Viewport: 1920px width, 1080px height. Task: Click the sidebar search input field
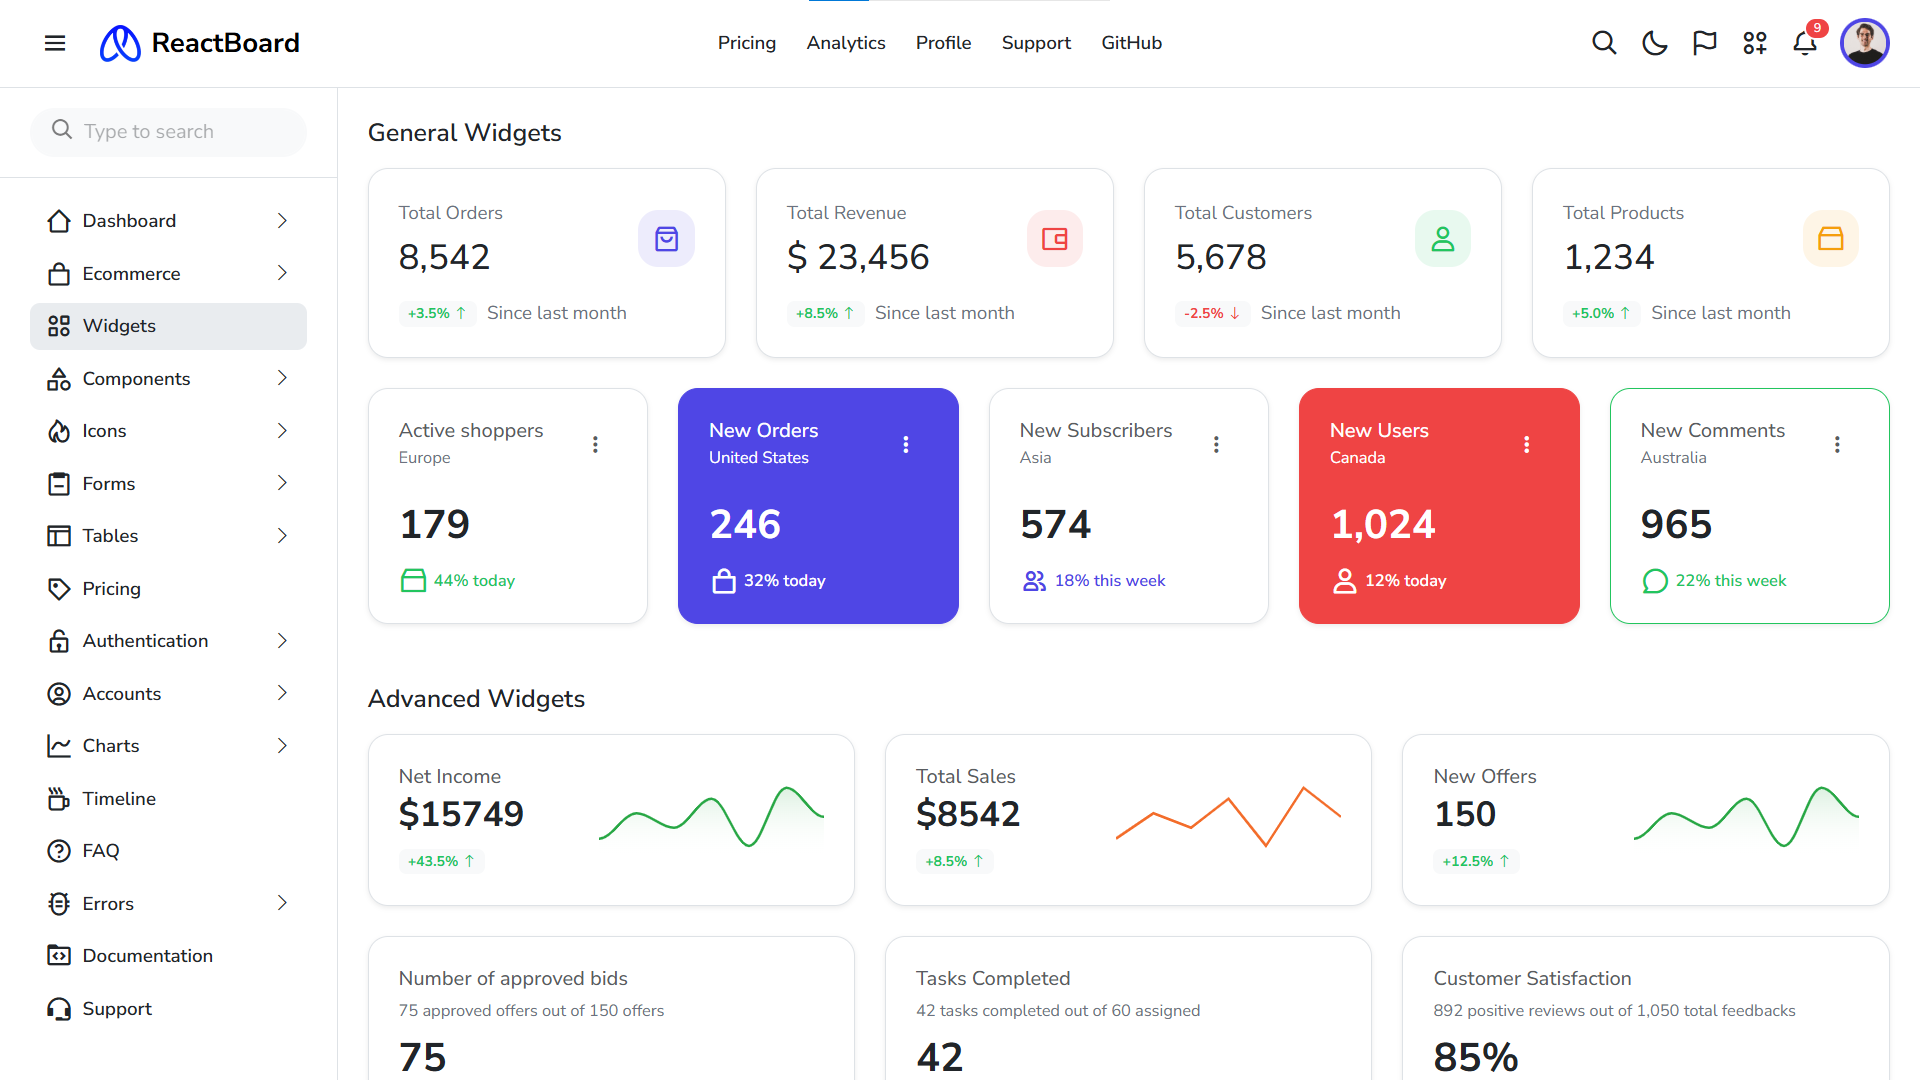(168, 131)
